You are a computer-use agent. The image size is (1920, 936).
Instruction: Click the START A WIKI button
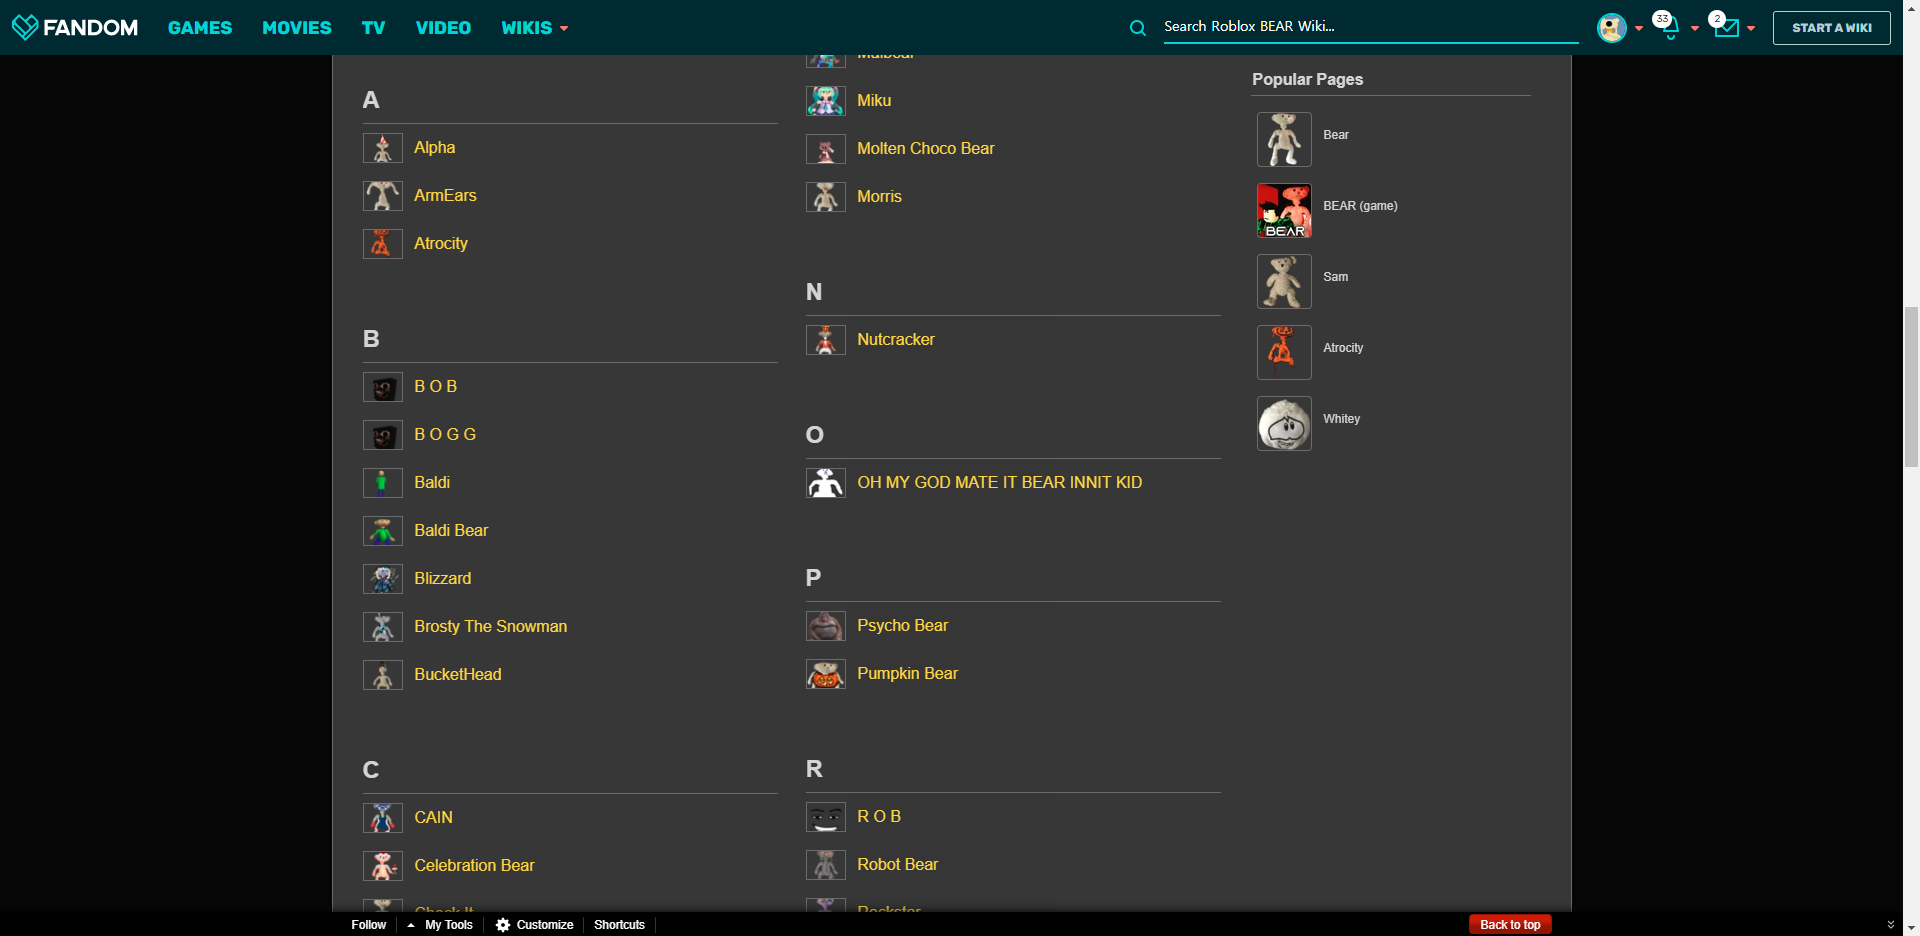click(1832, 28)
